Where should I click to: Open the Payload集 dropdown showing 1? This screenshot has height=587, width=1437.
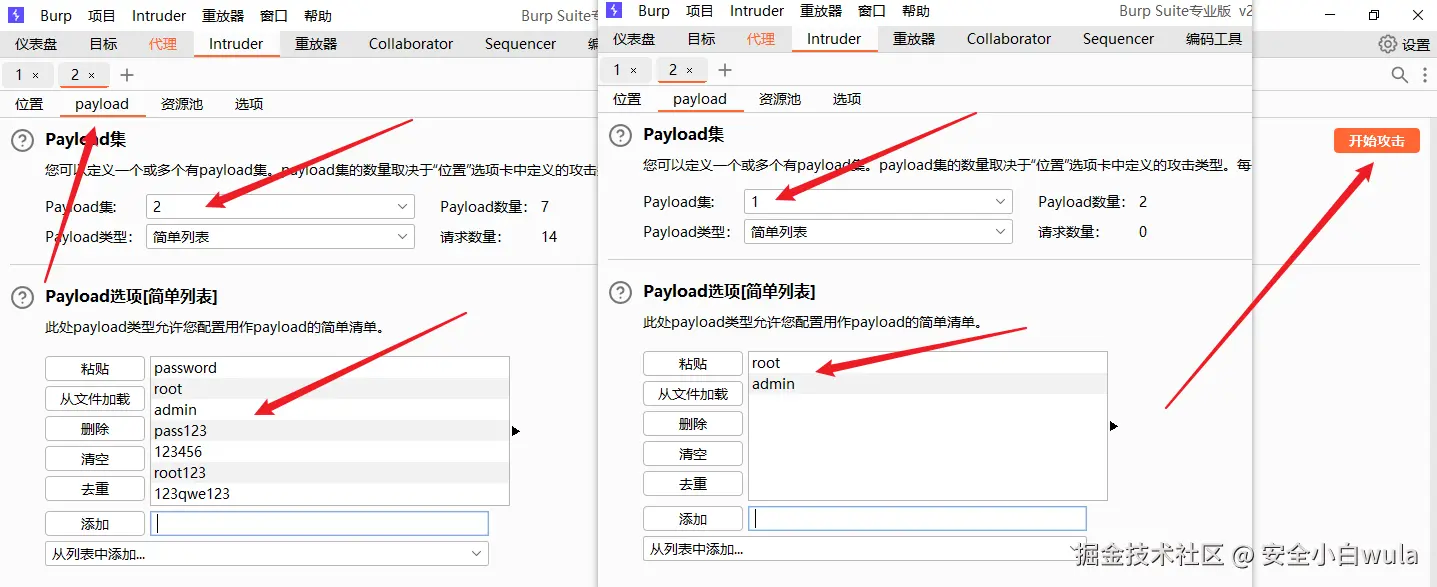(878, 202)
